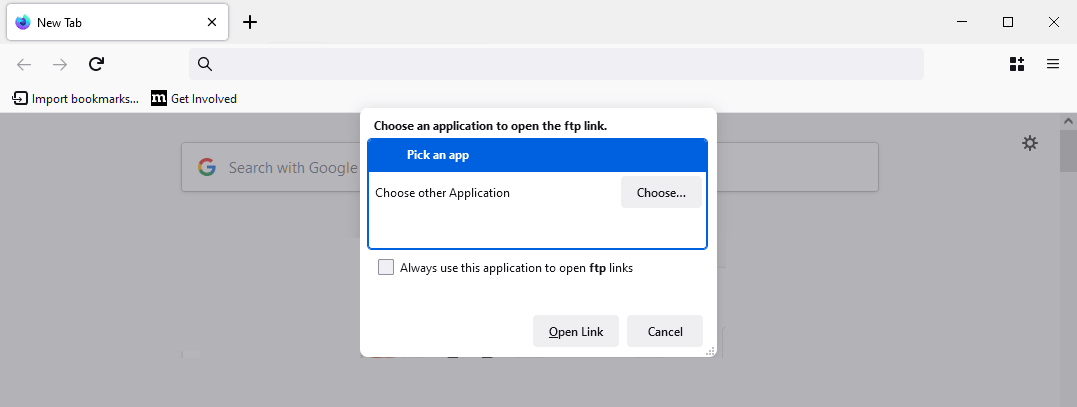The image size is (1077, 407).
Task: Click the personalize new tab gear icon
Action: tap(1030, 143)
